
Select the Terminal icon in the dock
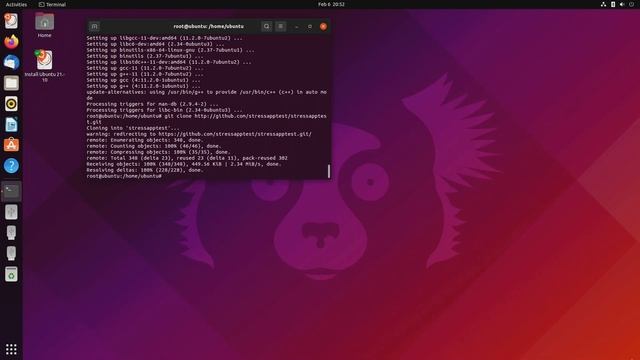click(x=11, y=191)
